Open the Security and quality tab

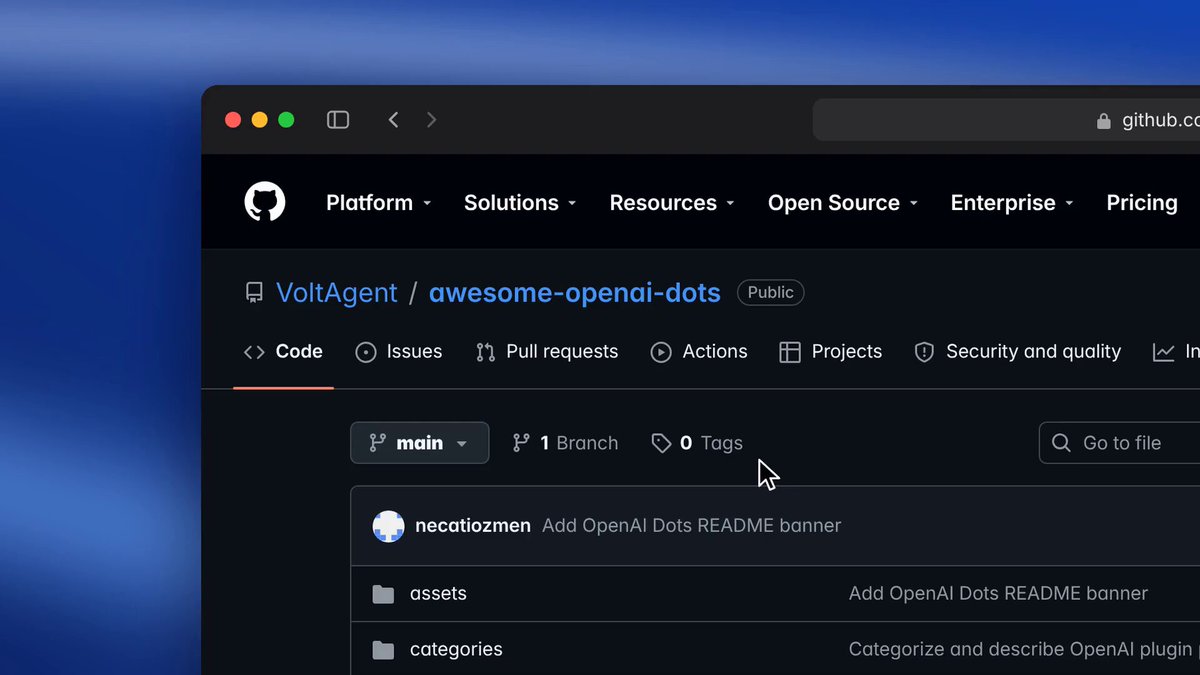pyautogui.click(x=1018, y=352)
